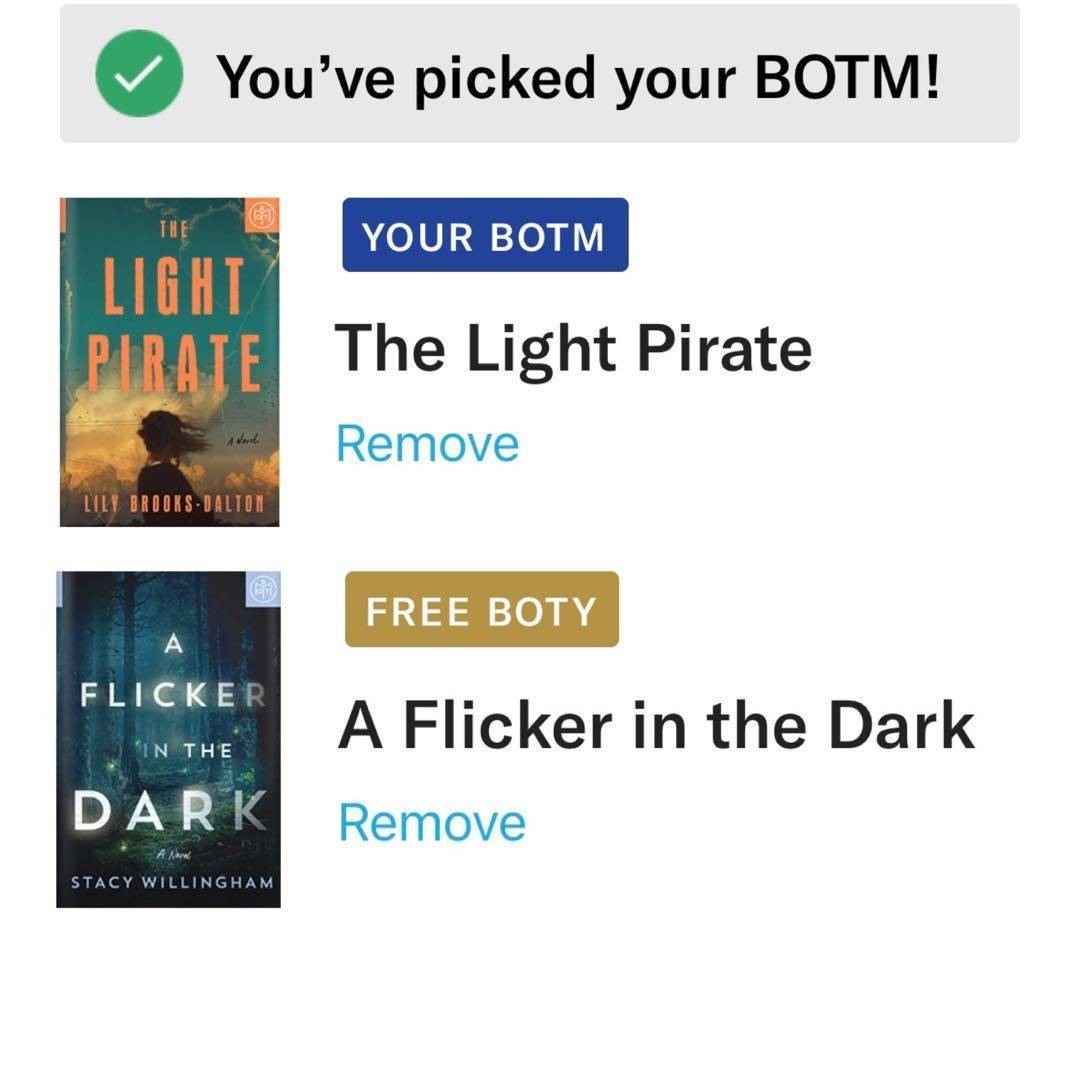Tap "IN THE" text on Flicker cover

click(x=185, y=750)
